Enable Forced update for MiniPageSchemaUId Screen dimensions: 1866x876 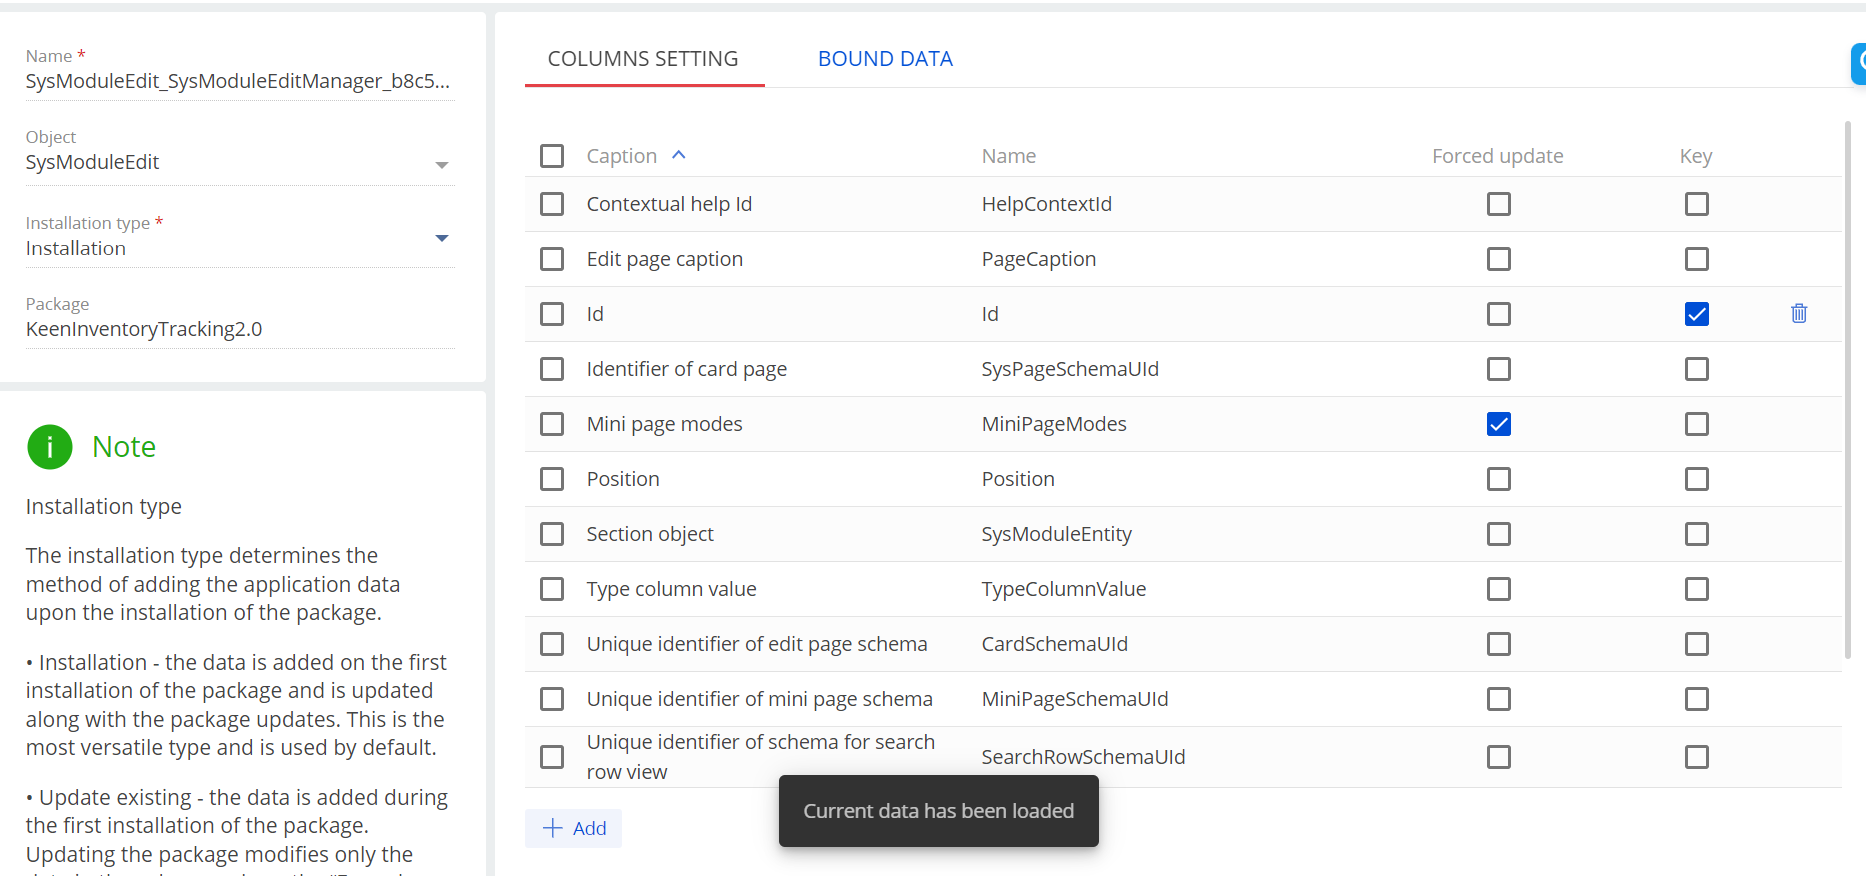pos(1499,699)
